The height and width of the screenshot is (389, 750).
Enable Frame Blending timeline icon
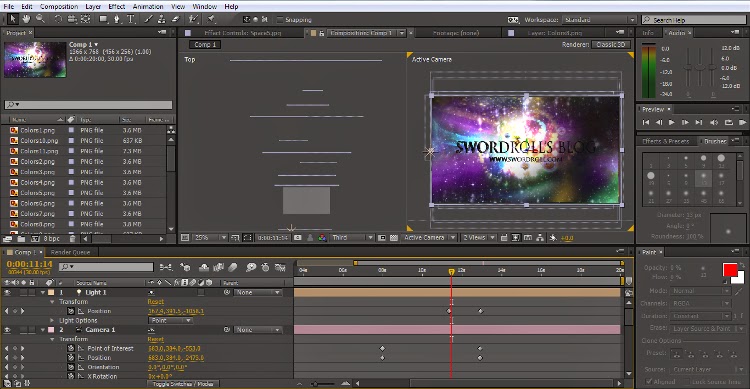point(219,267)
